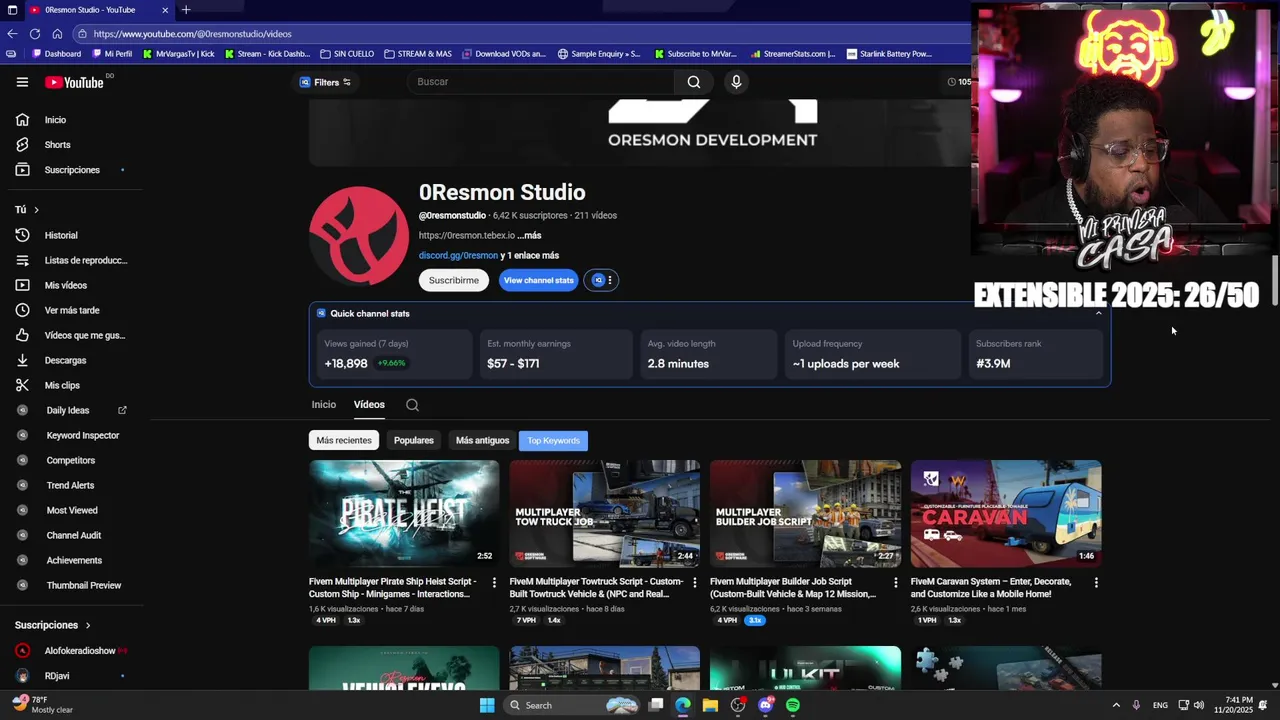Open STREAM & MAS bookmark folder
1280x720 pixels.
418,54
